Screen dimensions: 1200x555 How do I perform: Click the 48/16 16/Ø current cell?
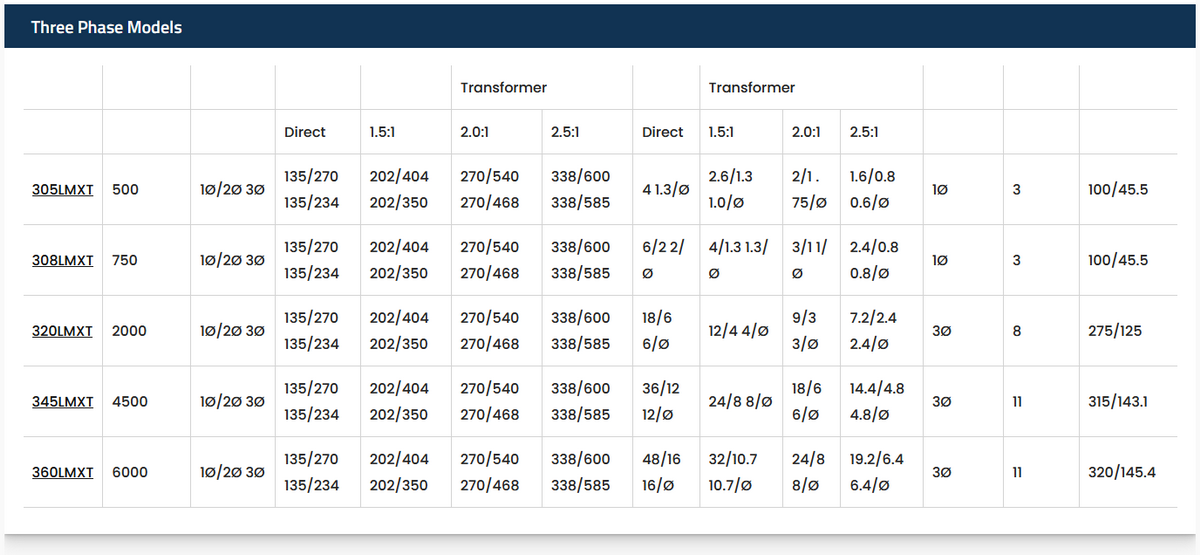click(661, 472)
